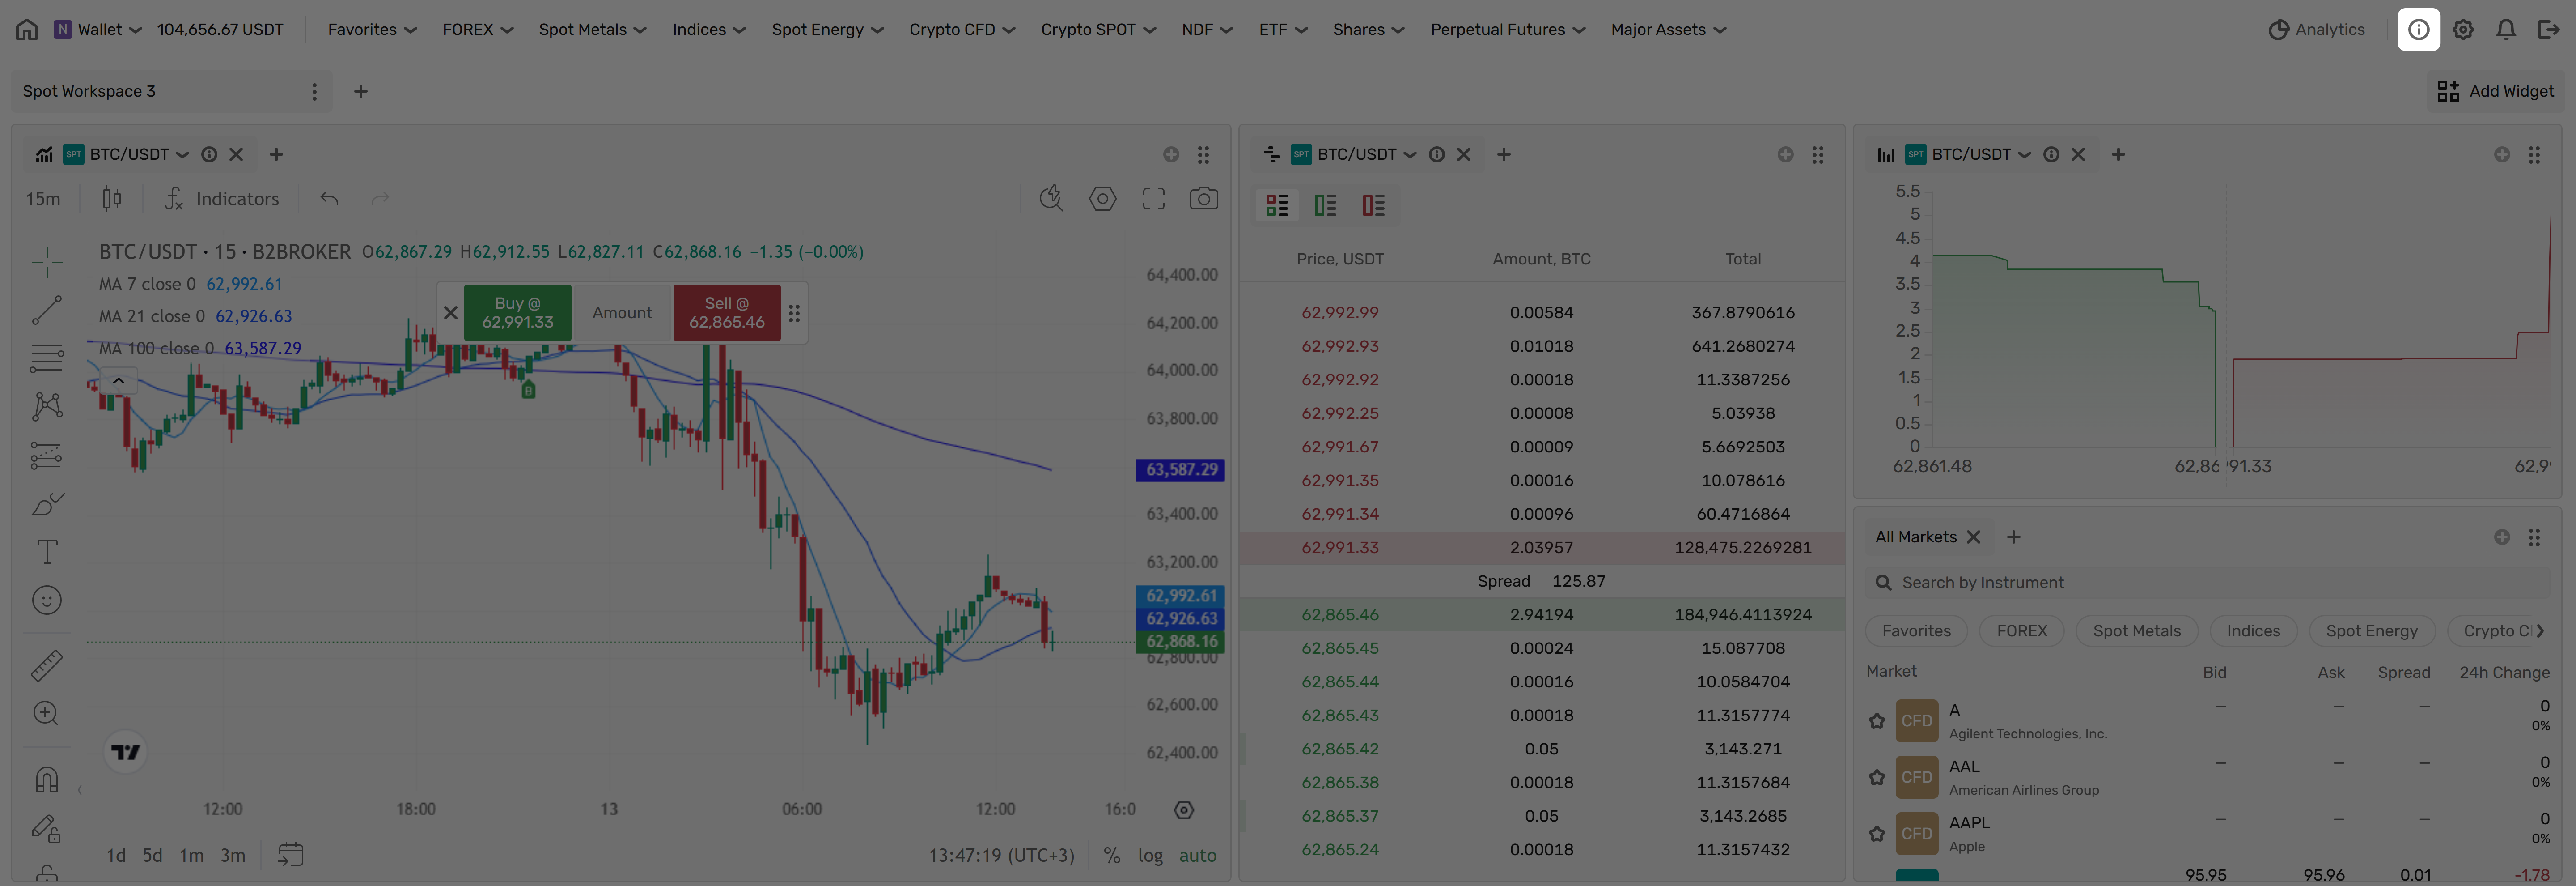
Task: Open candlestick chart style selector
Action: (112, 199)
